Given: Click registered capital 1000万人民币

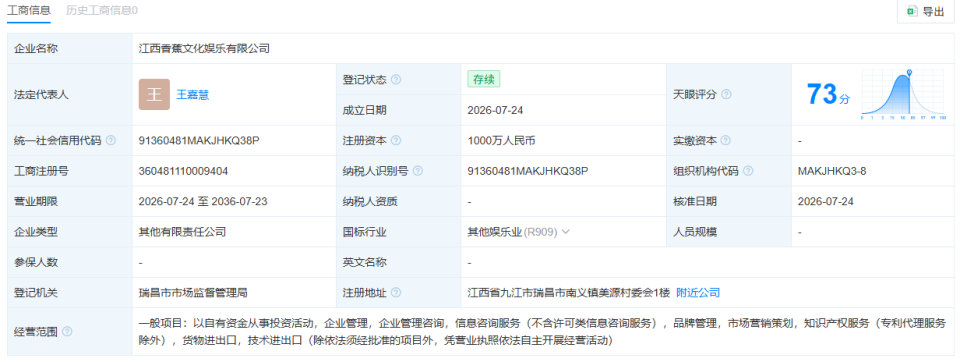Looking at the screenshot, I should 501,140.
